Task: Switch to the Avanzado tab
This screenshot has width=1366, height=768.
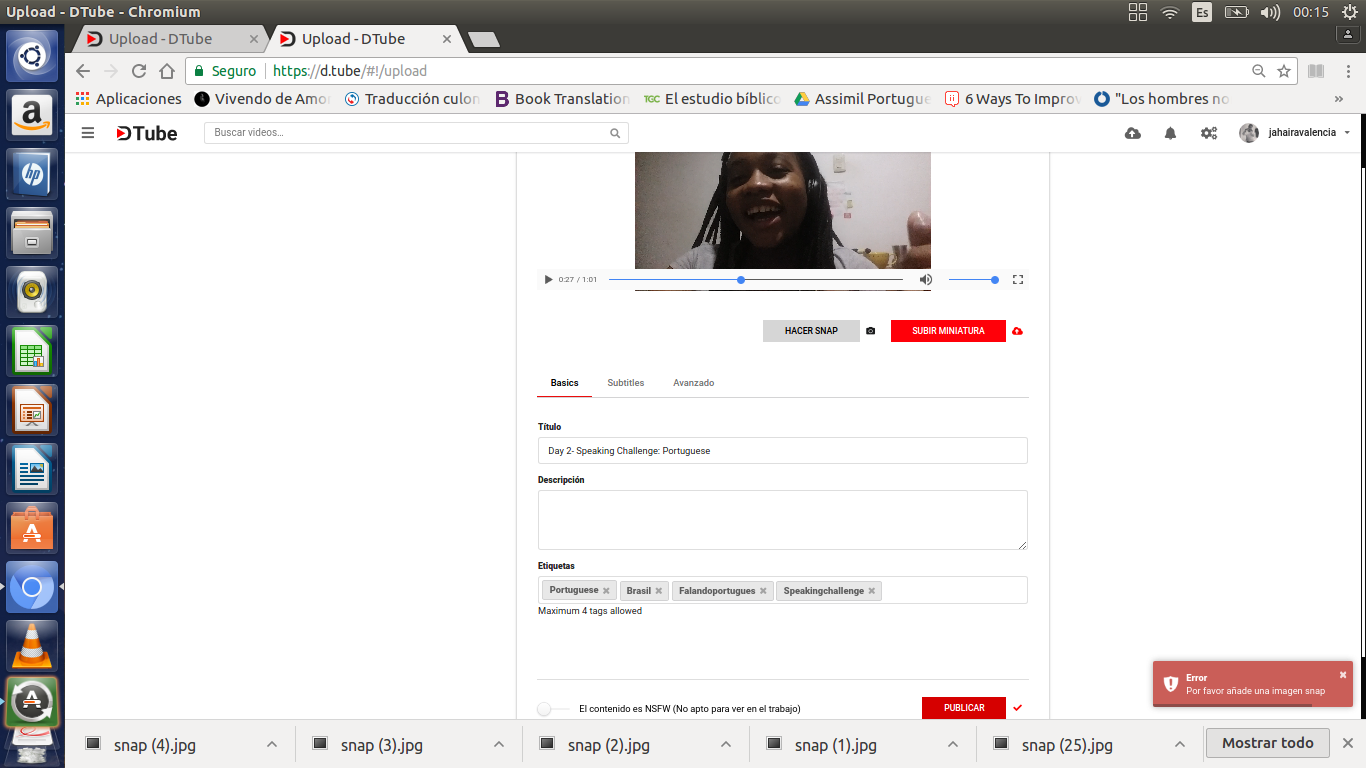Action: 693,383
